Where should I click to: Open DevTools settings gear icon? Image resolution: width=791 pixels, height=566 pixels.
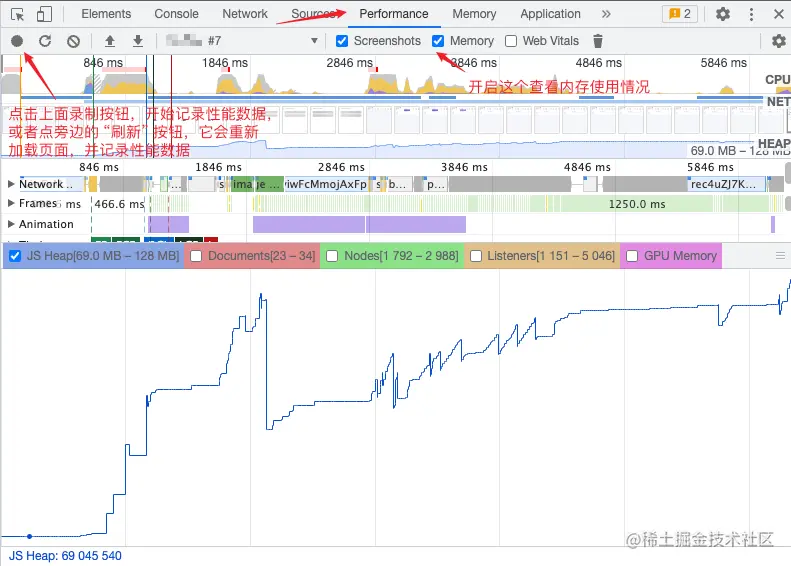(723, 14)
